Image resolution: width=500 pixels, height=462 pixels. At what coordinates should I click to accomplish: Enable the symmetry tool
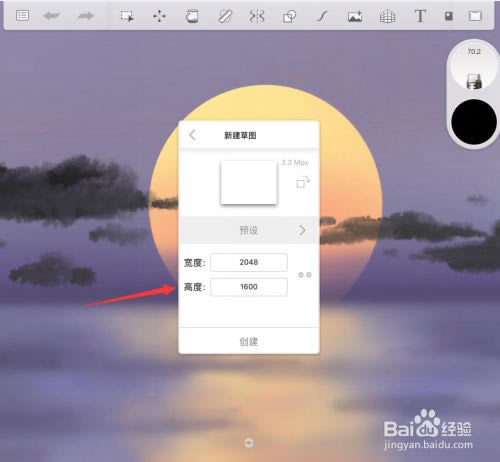[257, 16]
